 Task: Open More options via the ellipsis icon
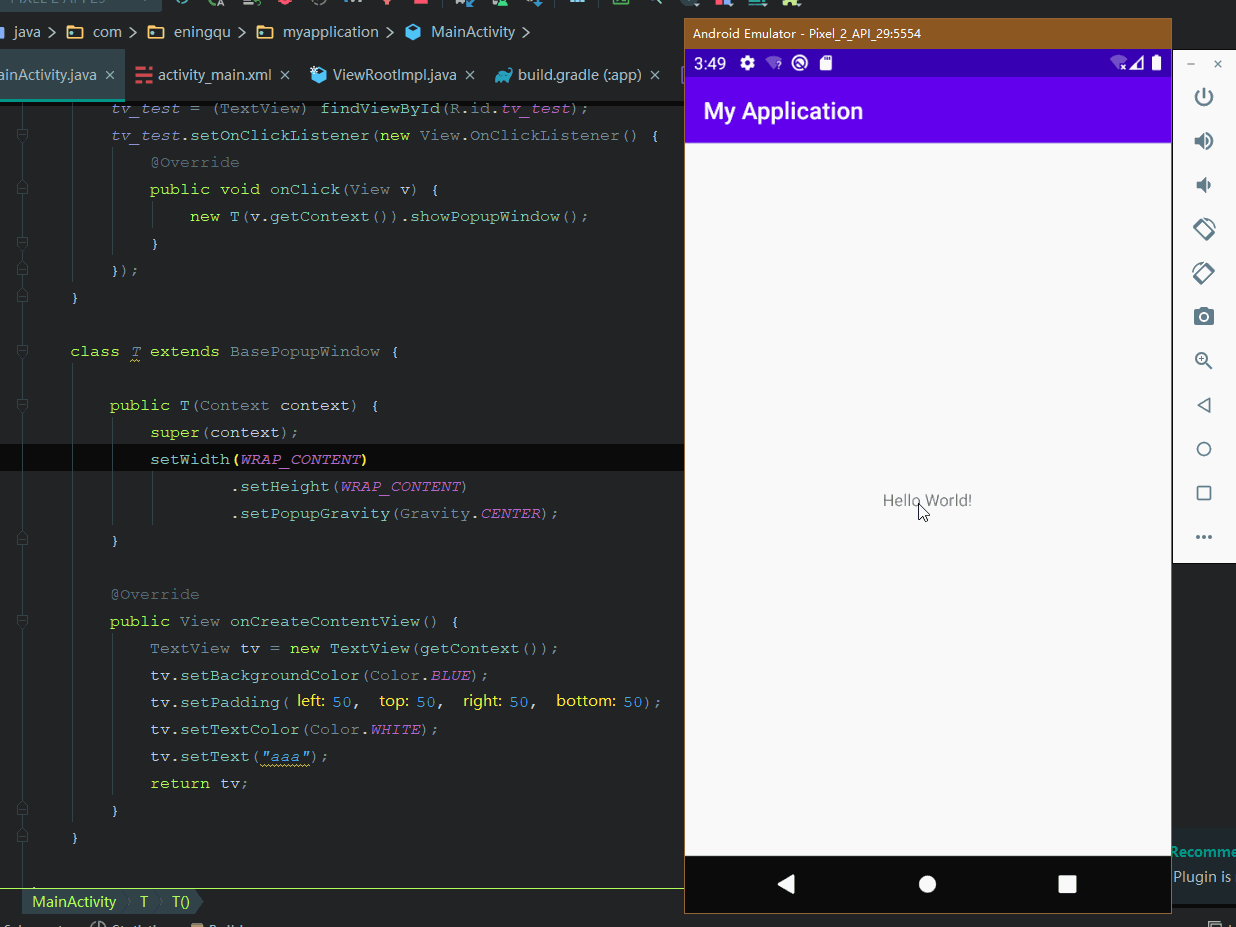[1204, 537]
